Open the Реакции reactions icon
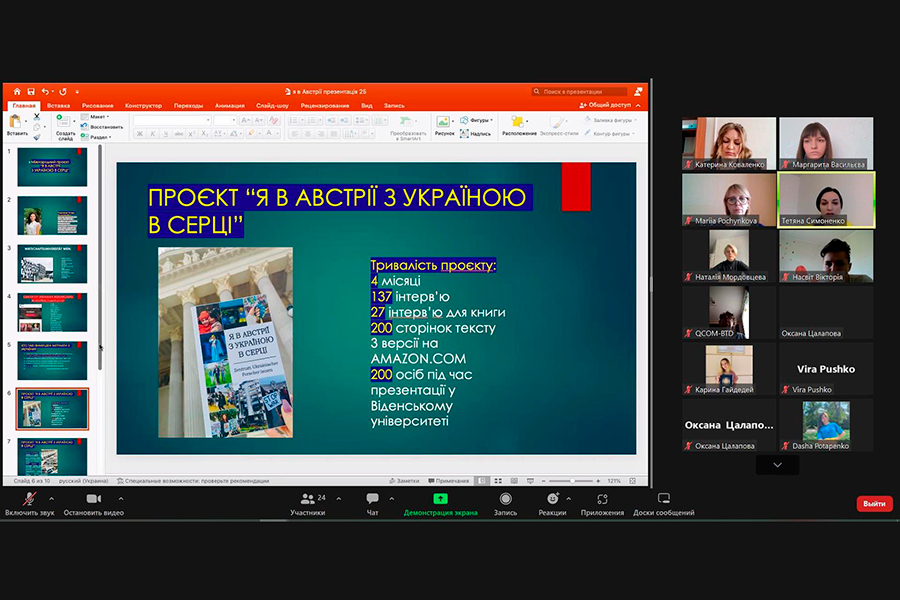 pyautogui.click(x=552, y=498)
